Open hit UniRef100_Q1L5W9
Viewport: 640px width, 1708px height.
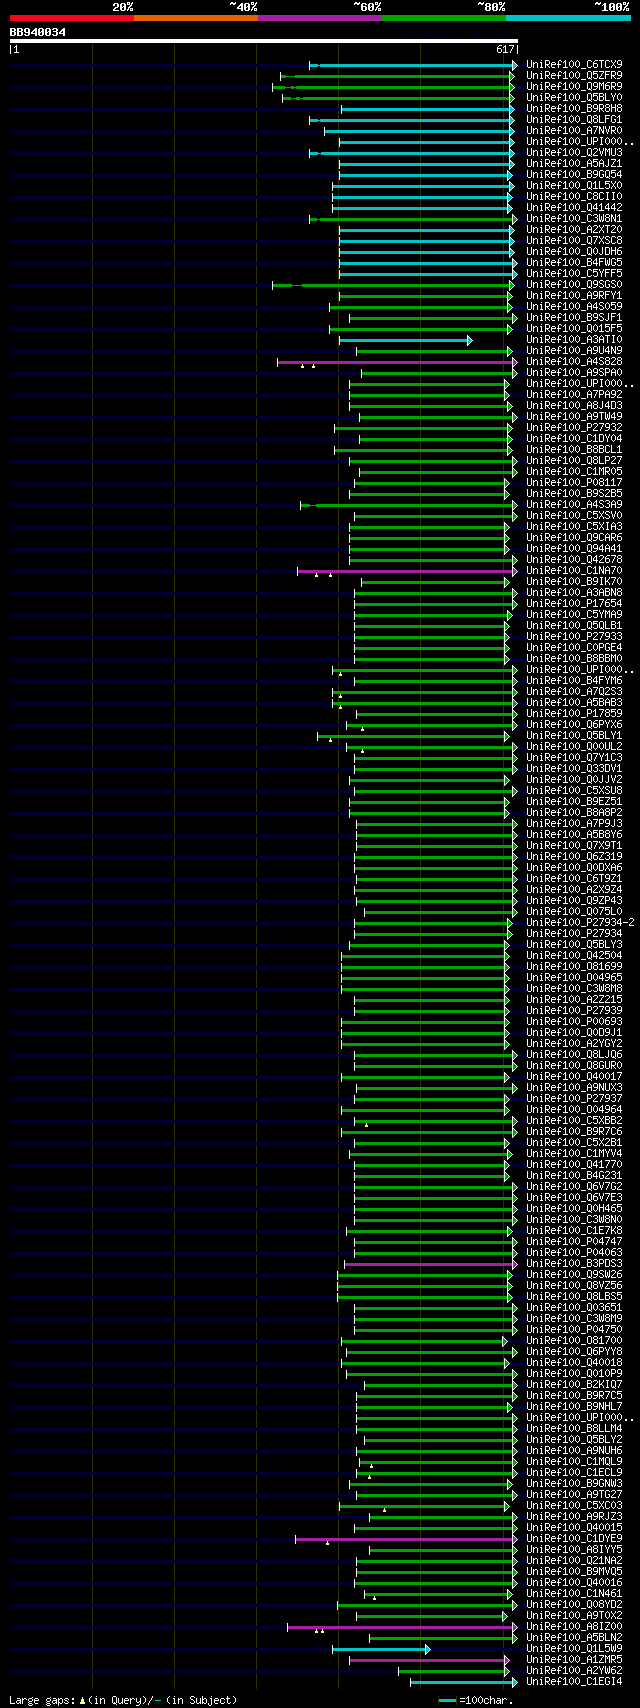coord(574,1649)
